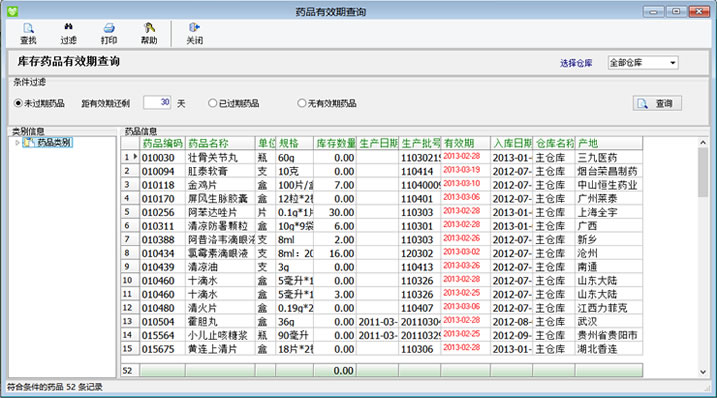The width and height of the screenshot is (717, 398).
Task: Click the green app icon in title bar
Action: tap(12, 11)
